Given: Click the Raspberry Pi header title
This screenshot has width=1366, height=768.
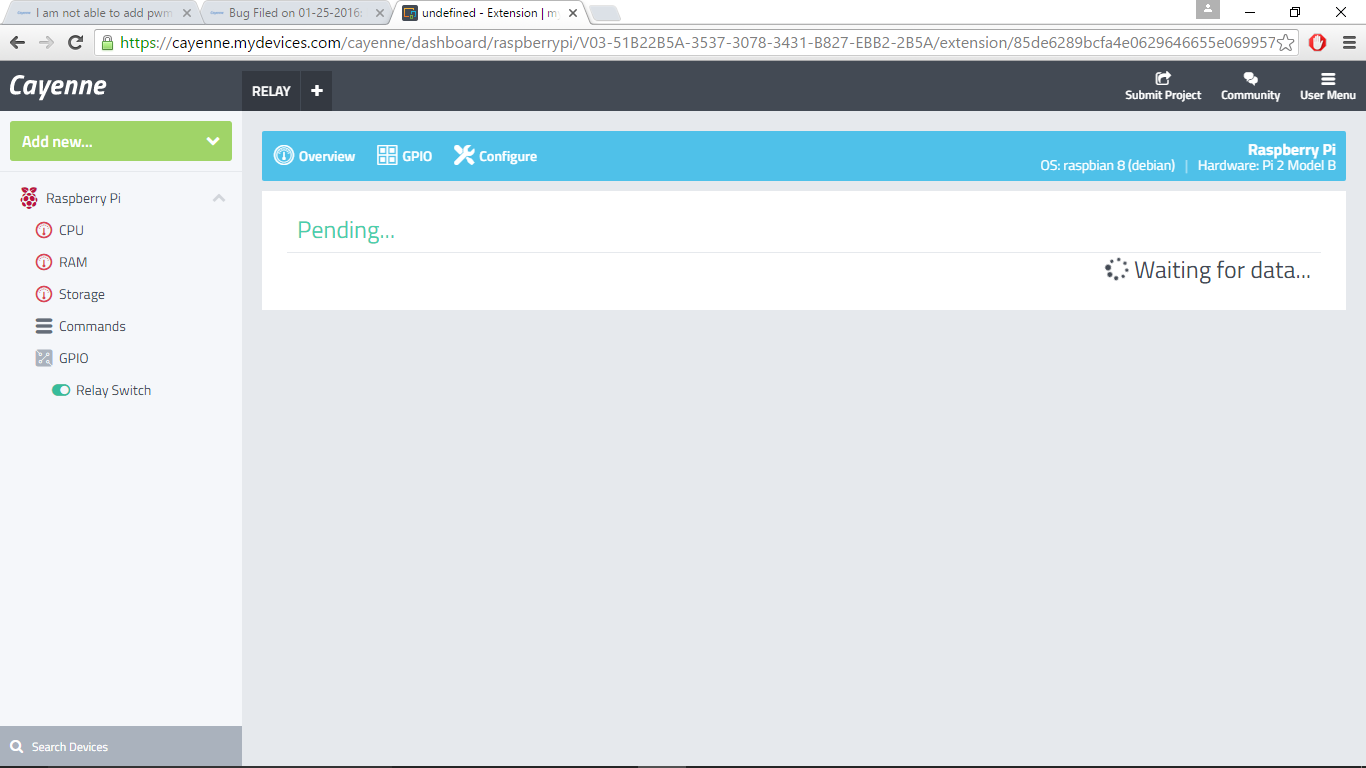Looking at the screenshot, I should [x=1292, y=150].
